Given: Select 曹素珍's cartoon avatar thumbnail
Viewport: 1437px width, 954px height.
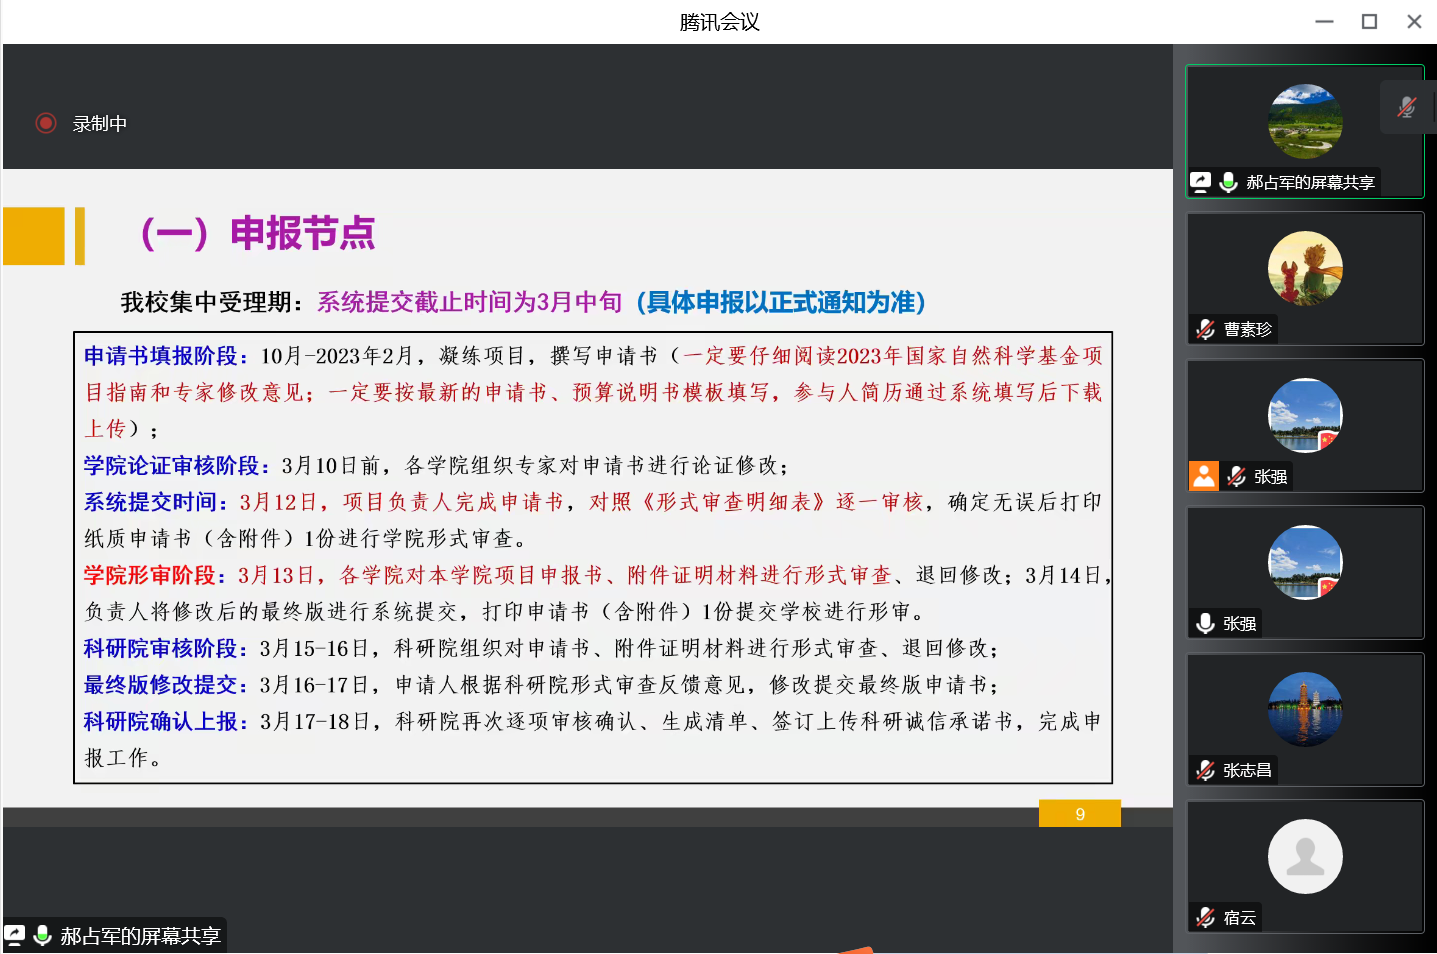Looking at the screenshot, I should click(1304, 268).
